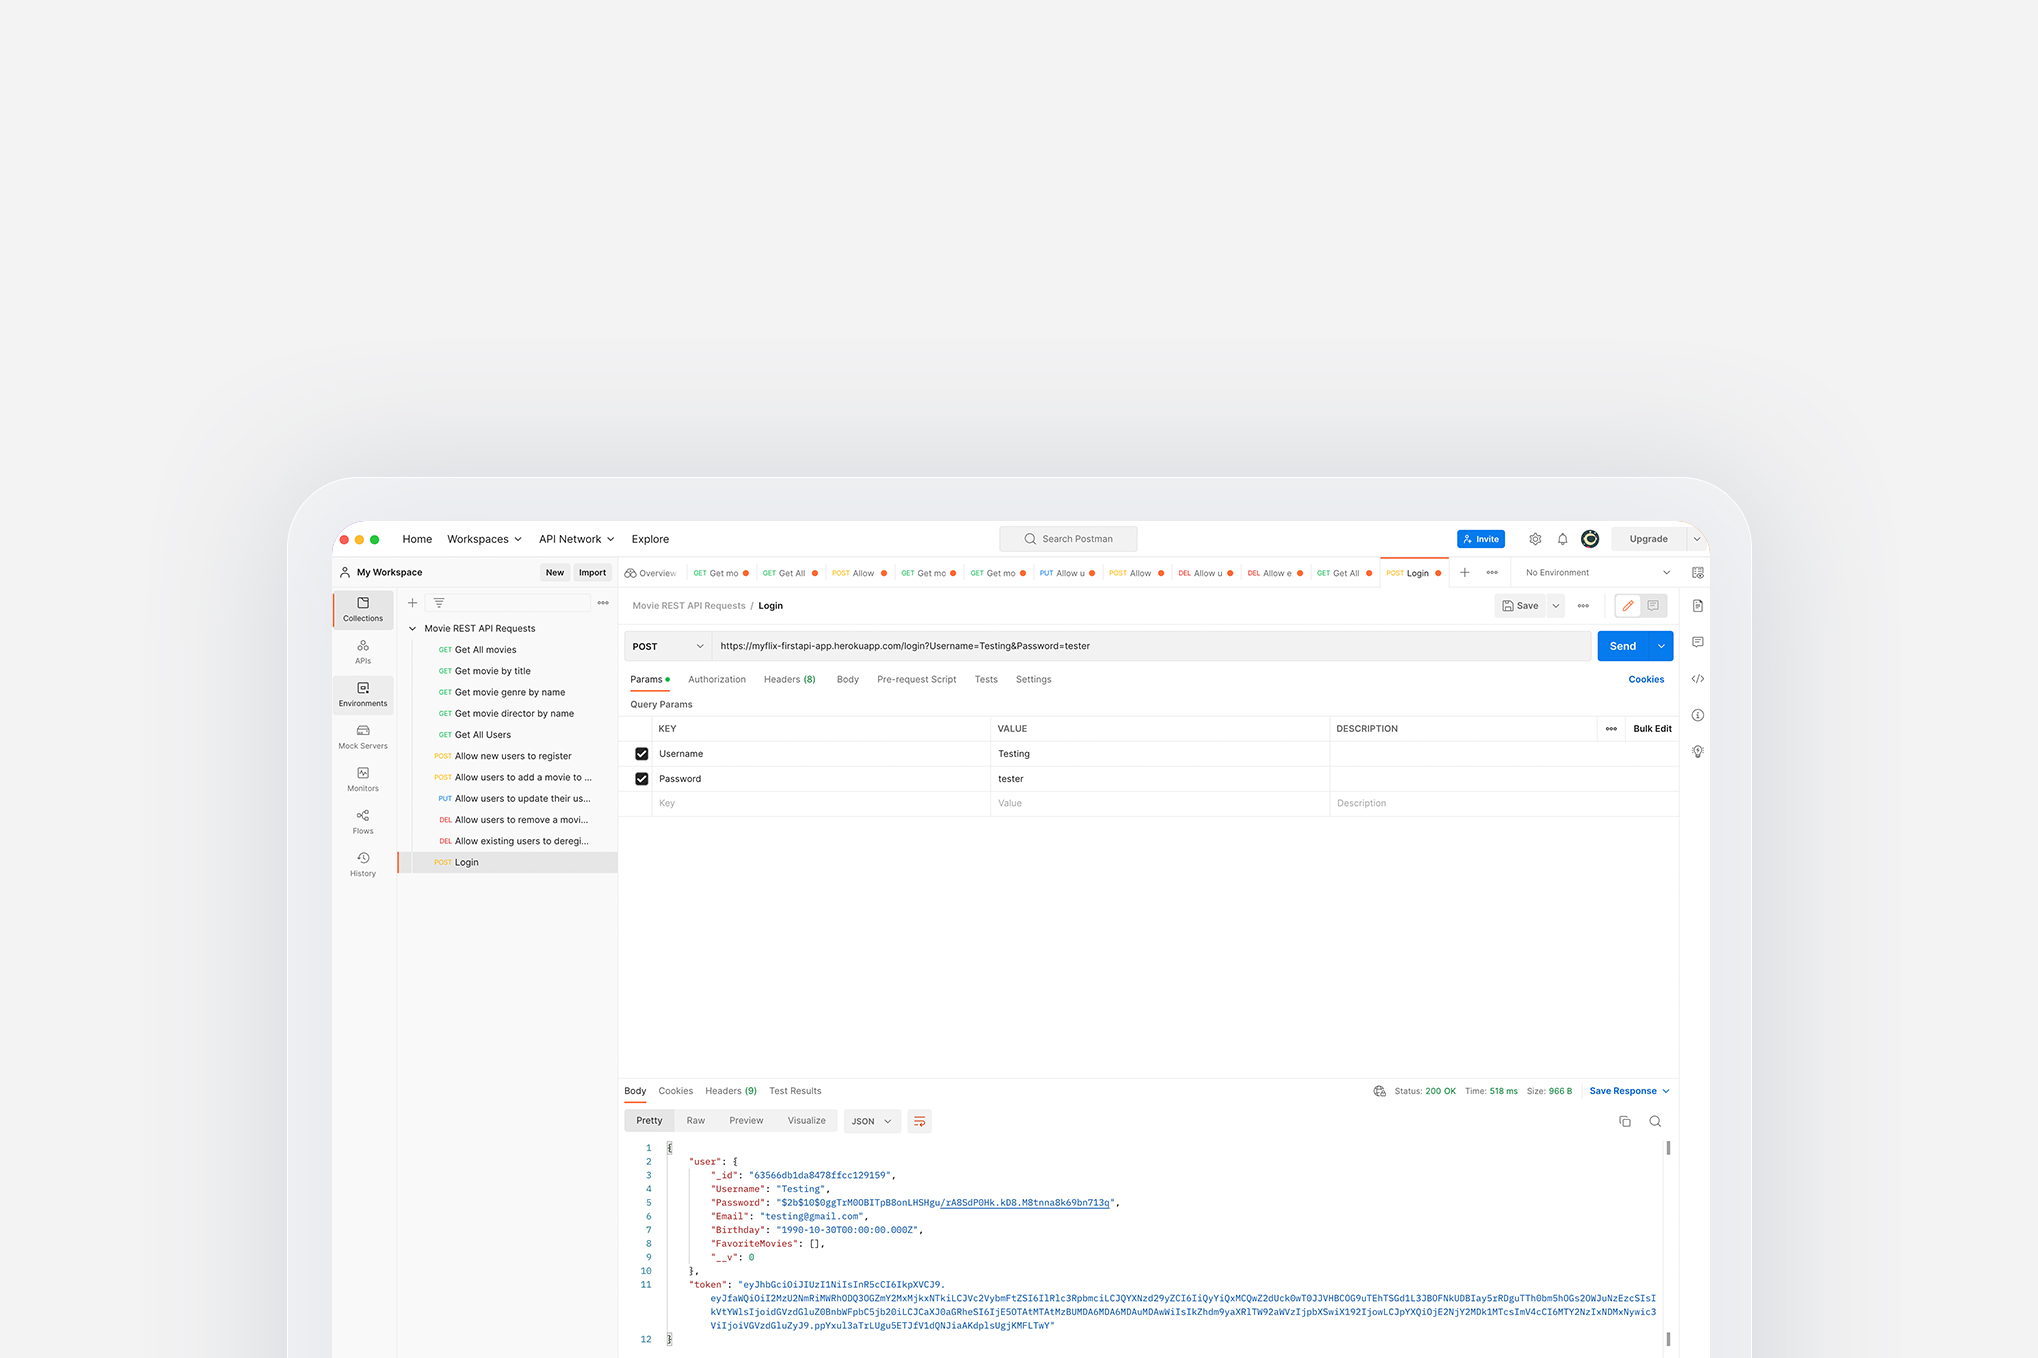This screenshot has height=1358, width=2038.
Task: Copy the response body
Action: tap(1625, 1121)
